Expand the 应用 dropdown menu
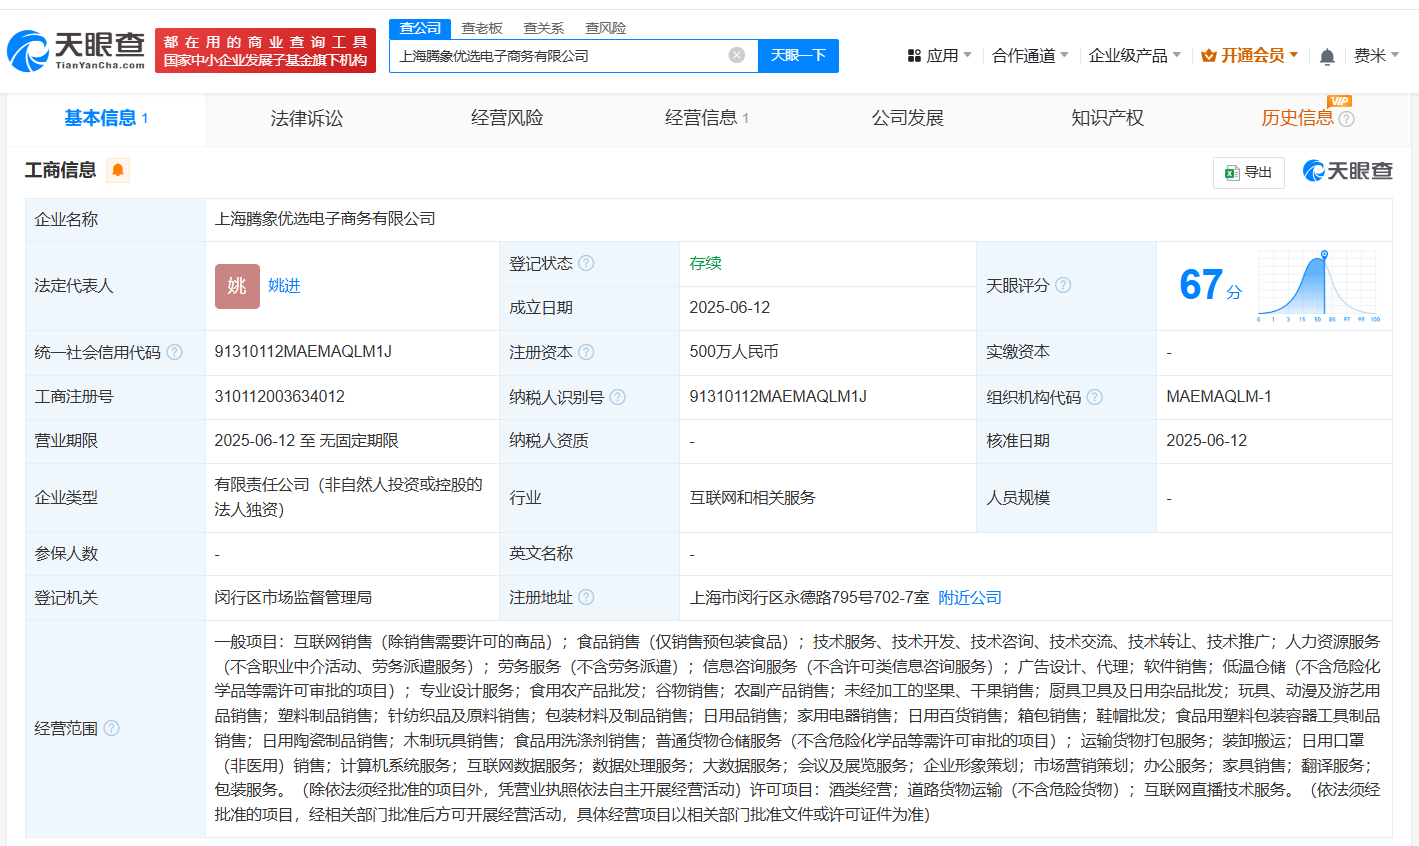This screenshot has width=1419, height=846. [939, 56]
